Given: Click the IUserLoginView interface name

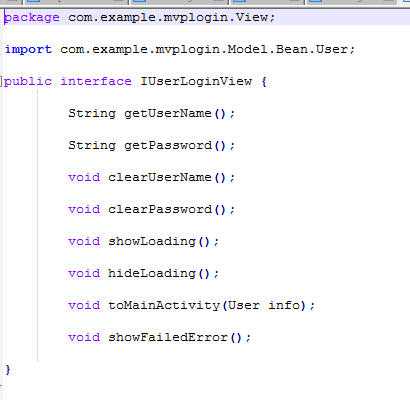Looking at the screenshot, I should tap(196, 81).
